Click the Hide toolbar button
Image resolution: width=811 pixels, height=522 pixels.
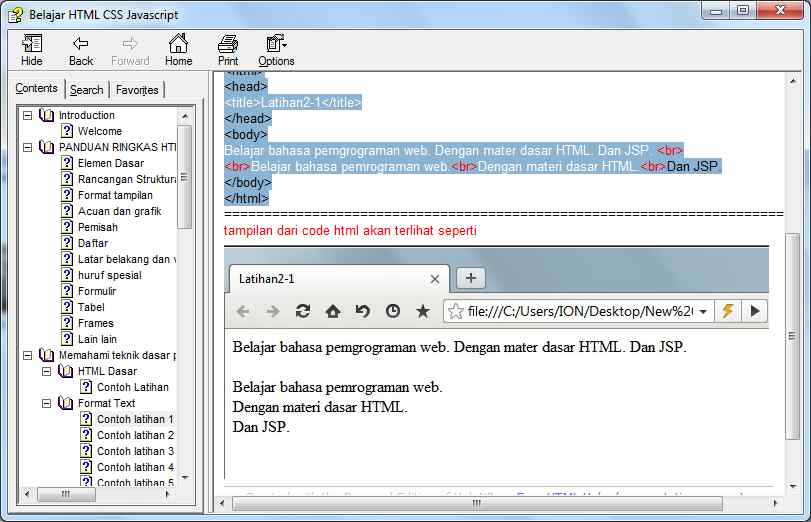tap(32, 50)
